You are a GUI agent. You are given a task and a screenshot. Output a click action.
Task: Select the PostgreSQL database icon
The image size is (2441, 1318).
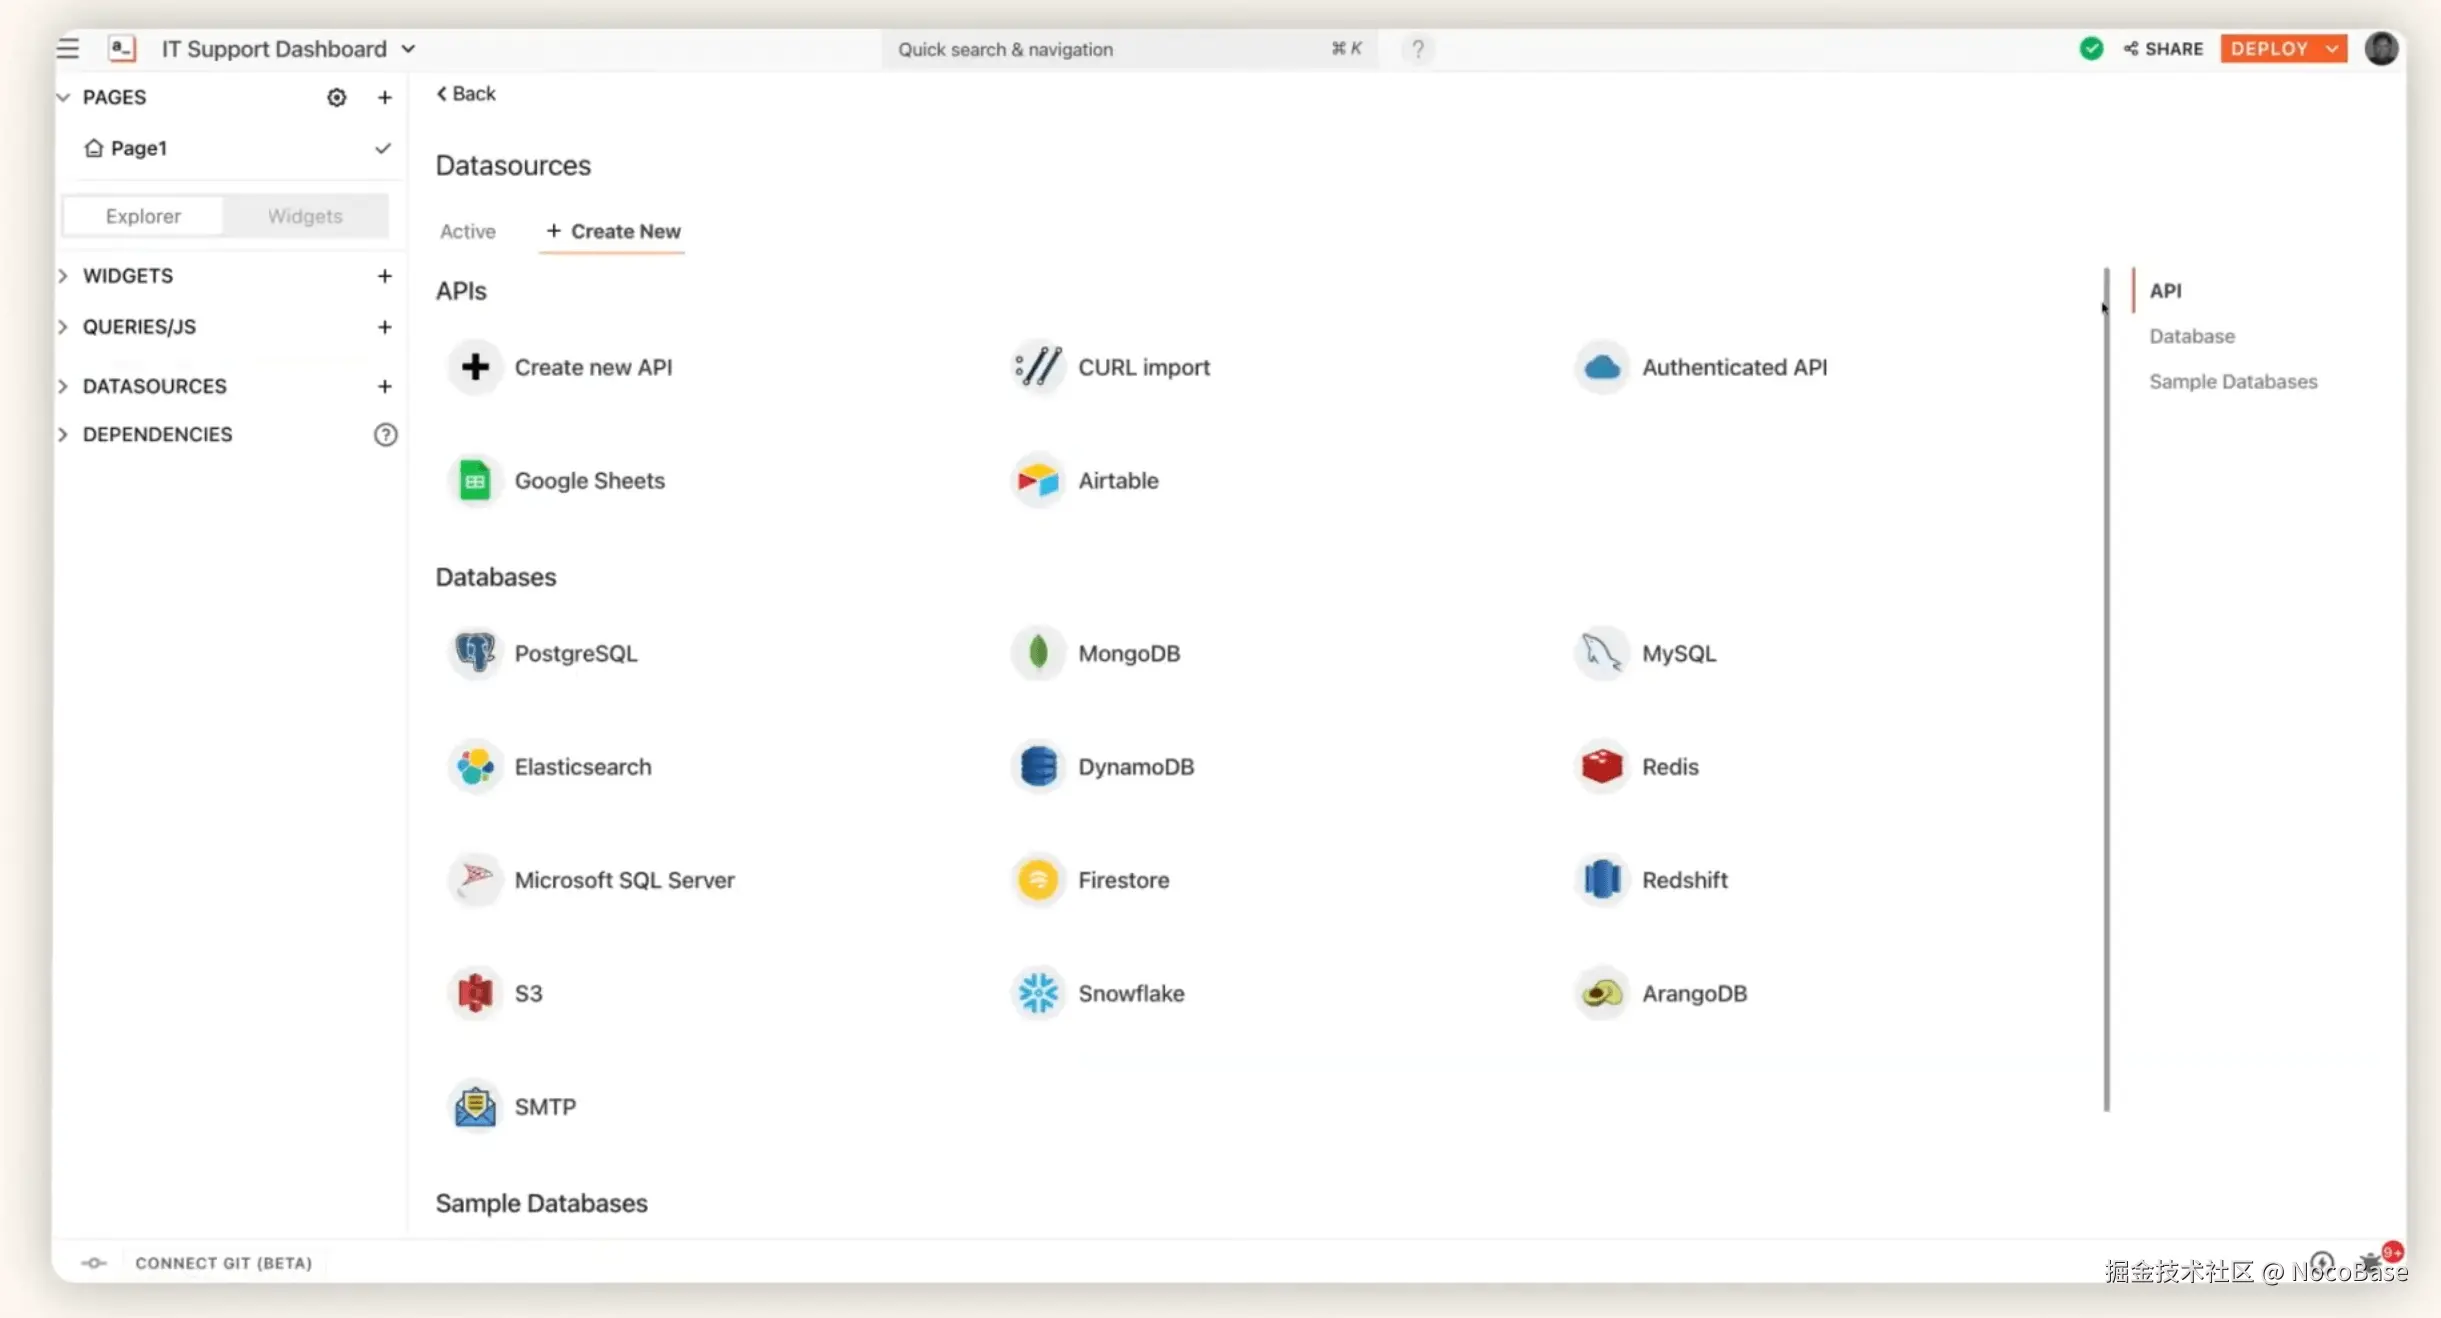click(x=475, y=653)
